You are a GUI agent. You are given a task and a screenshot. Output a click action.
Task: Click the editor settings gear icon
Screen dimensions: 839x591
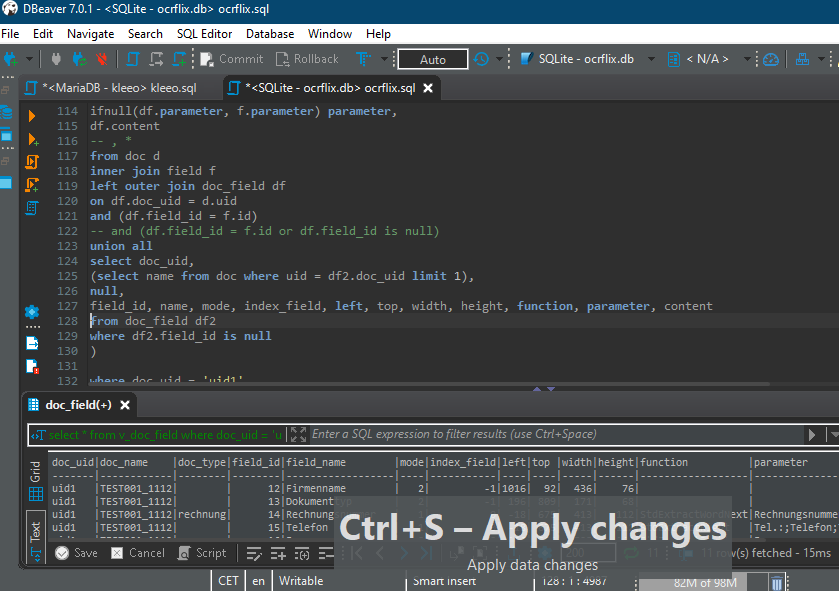pyautogui.click(x=32, y=312)
